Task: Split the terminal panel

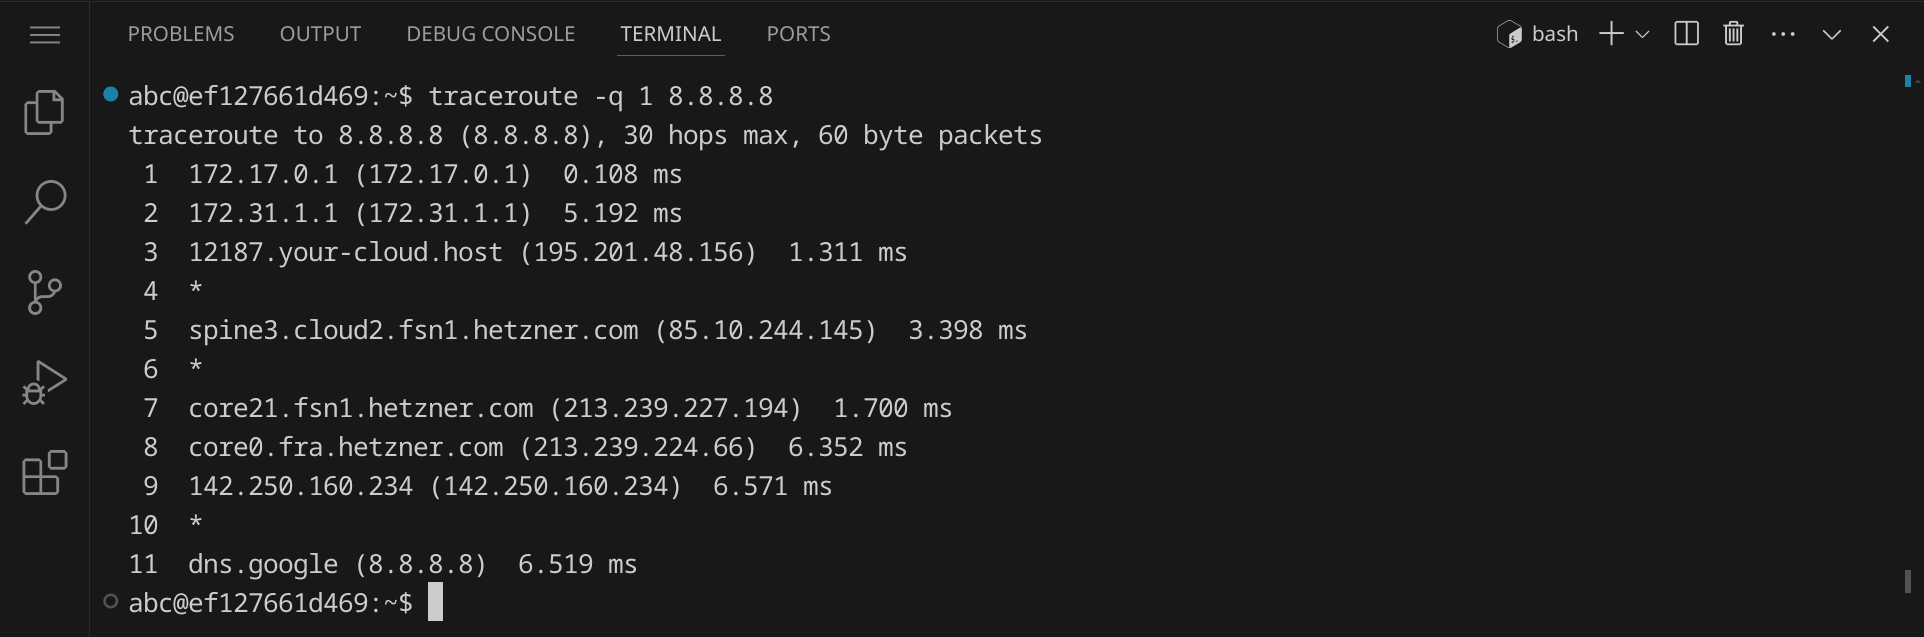Action: (x=1686, y=34)
